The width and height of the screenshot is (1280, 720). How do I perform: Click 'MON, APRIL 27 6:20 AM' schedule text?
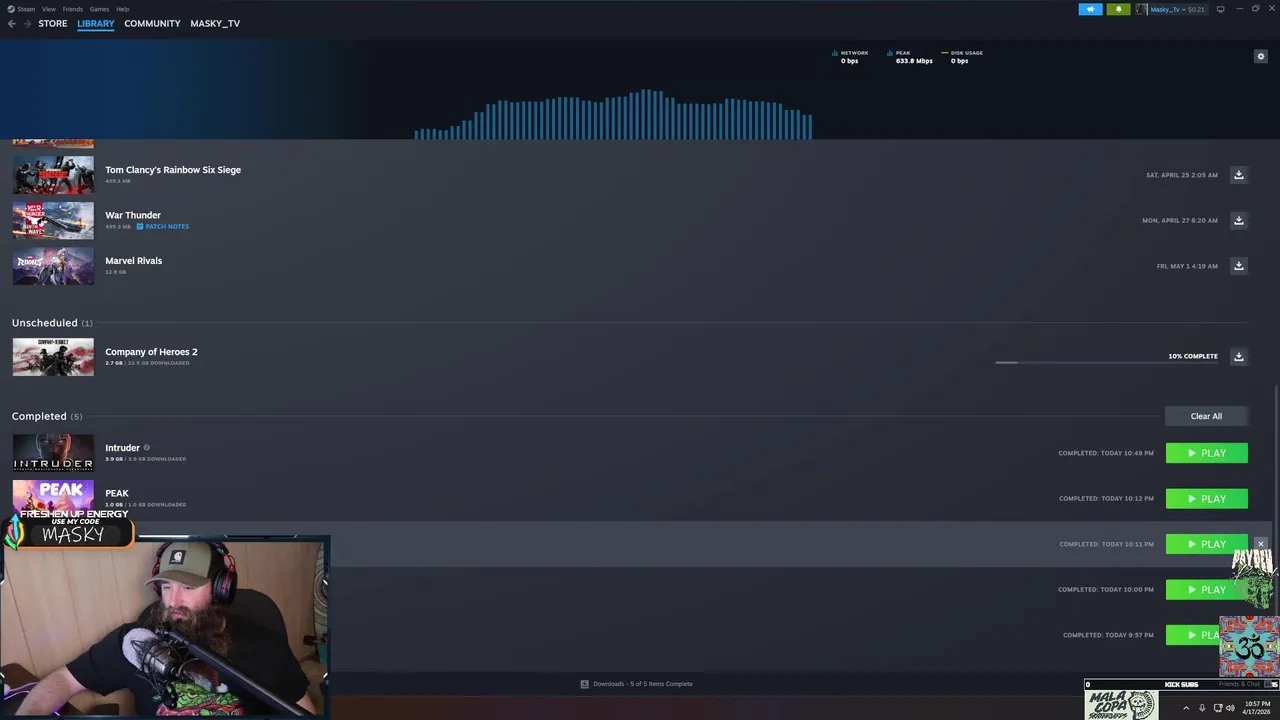(x=1180, y=220)
